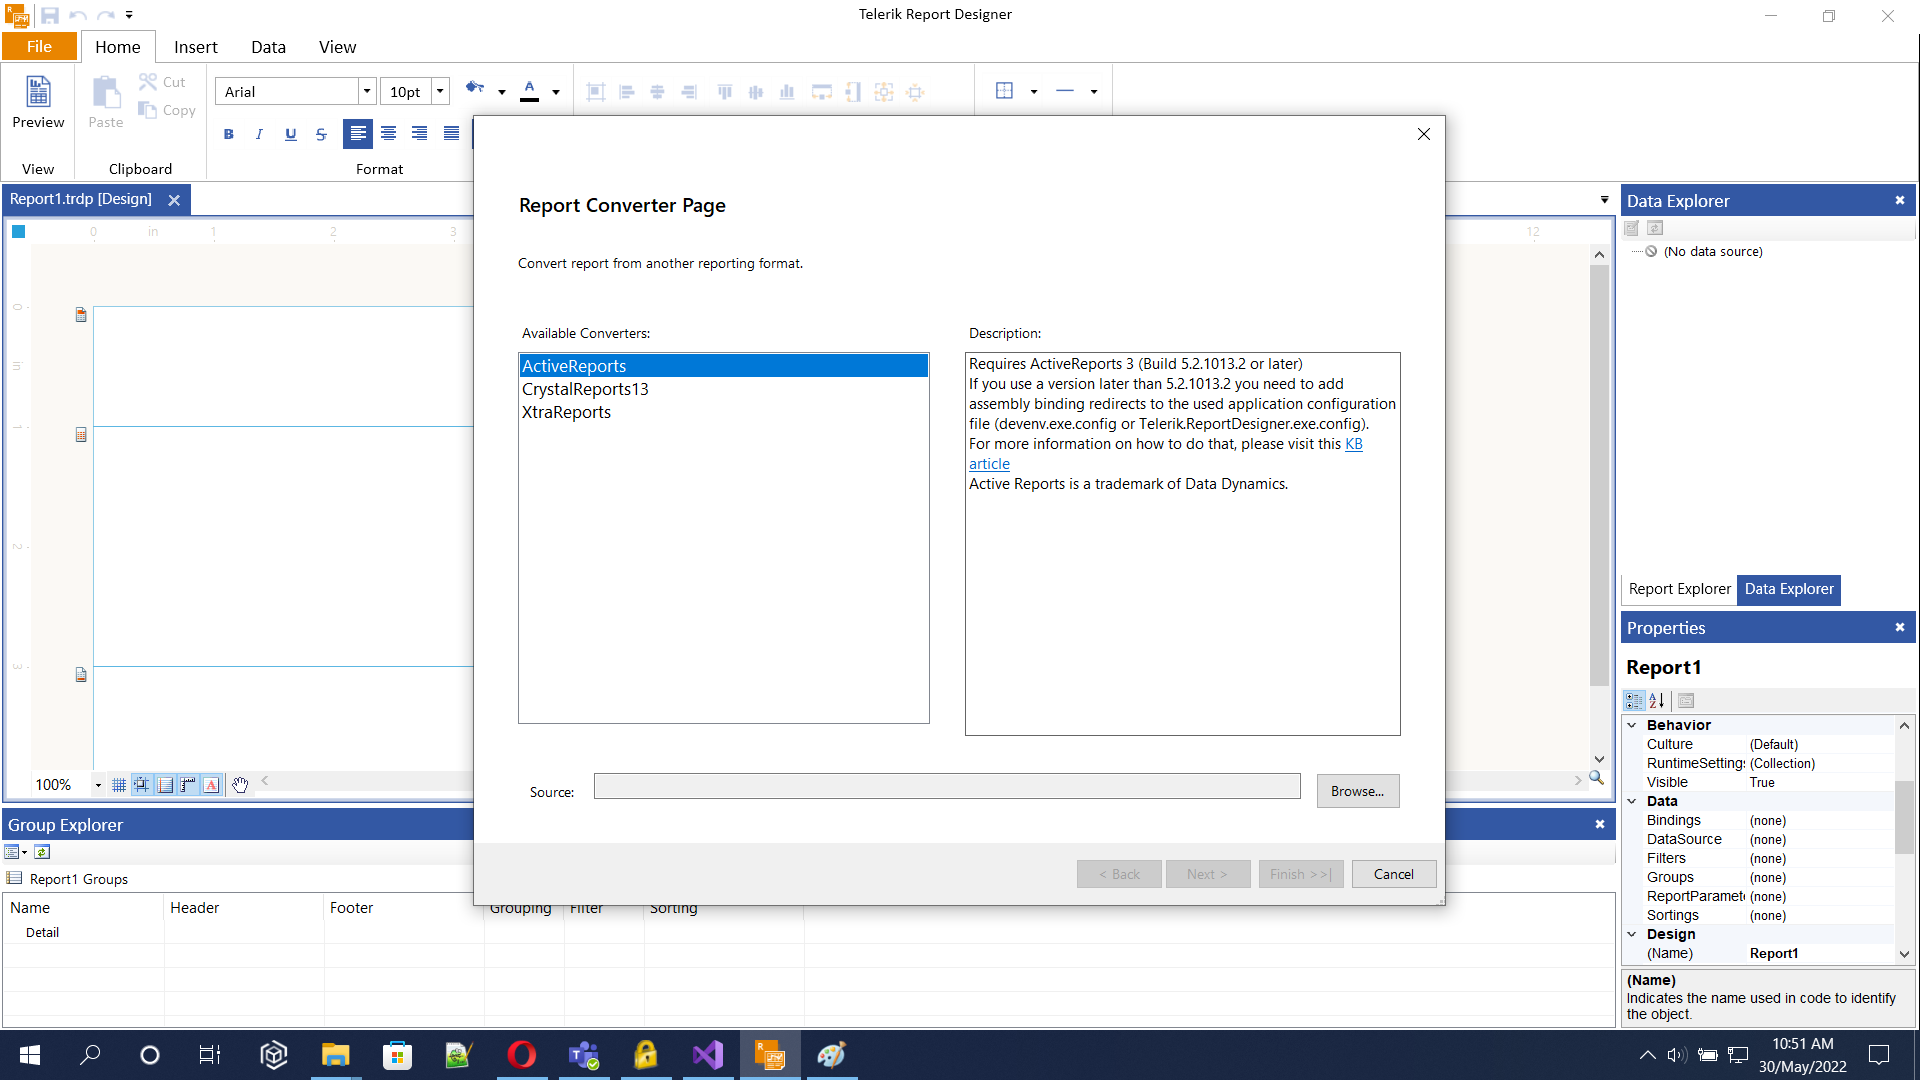The image size is (1920, 1080).
Task: Click alphabetical sort in Properties panel
Action: click(x=1657, y=701)
